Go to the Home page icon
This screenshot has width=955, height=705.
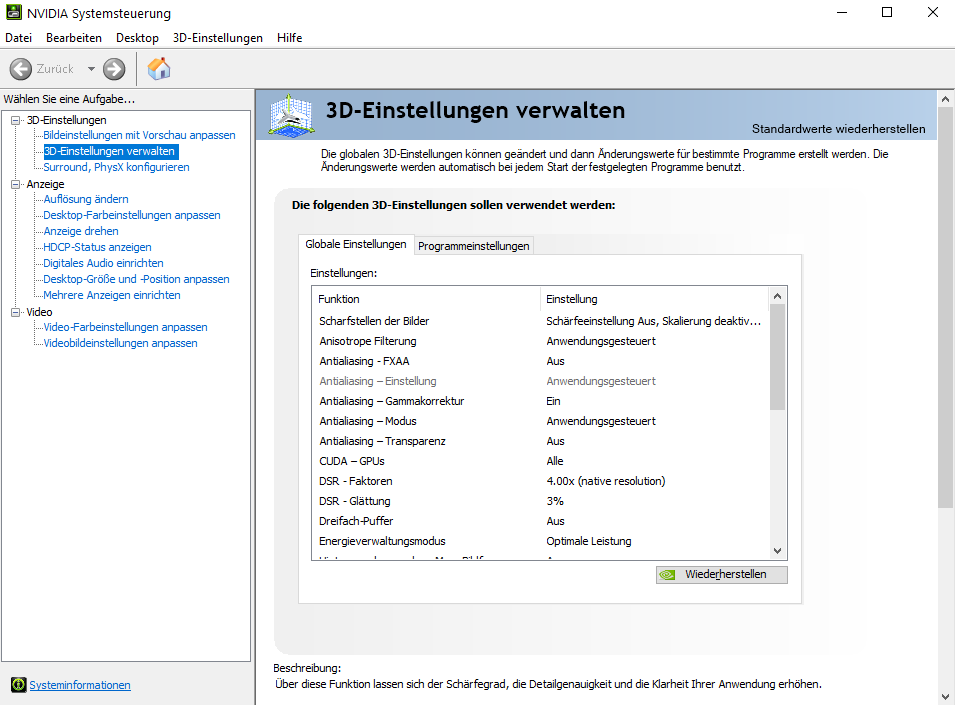[x=159, y=69]
